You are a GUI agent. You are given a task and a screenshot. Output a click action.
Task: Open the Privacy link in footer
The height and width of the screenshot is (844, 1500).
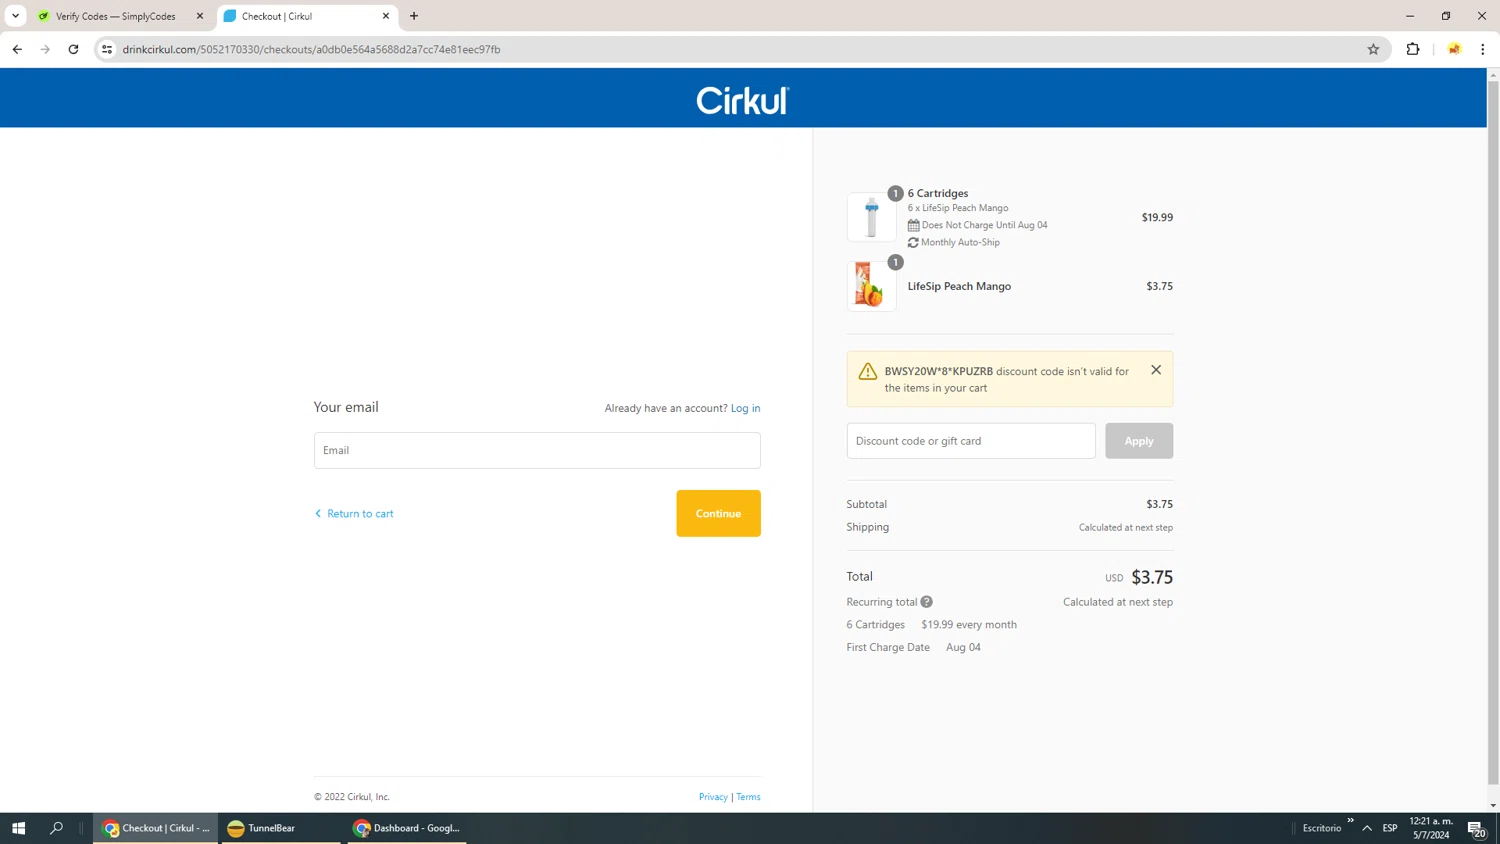tap(713, 797)
